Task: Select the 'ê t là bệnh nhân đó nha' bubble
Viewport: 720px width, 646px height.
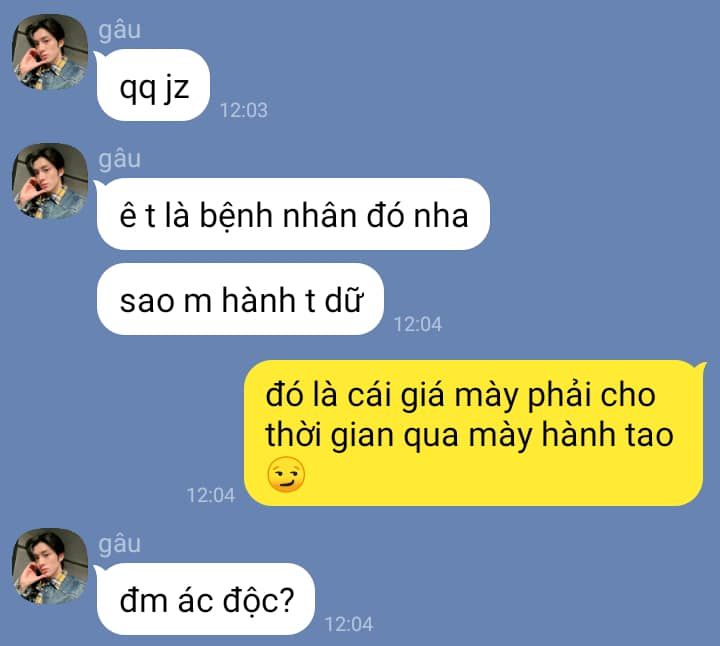Action: click(x=293, y=214)
